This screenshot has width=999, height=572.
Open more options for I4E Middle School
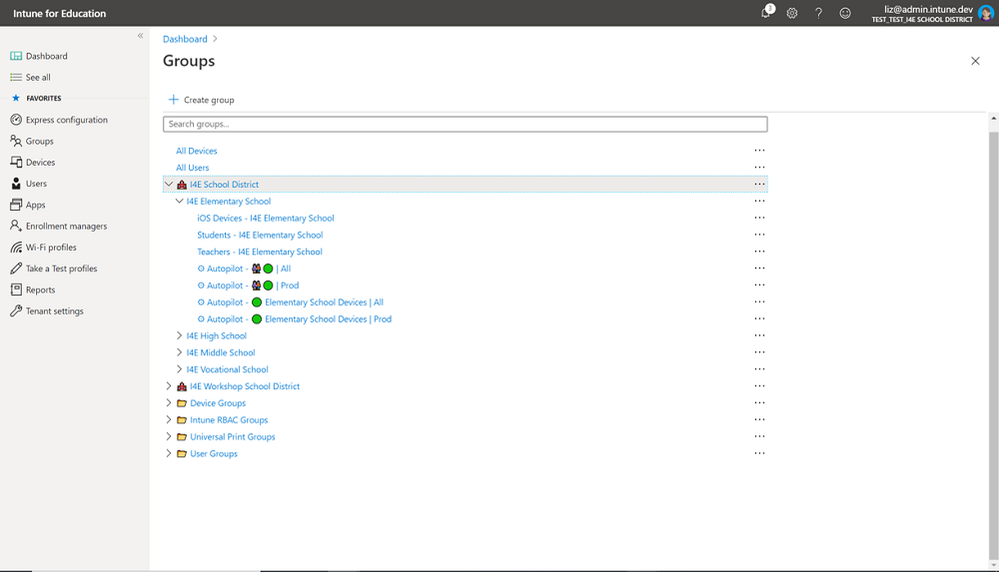[x=759, y=352]
